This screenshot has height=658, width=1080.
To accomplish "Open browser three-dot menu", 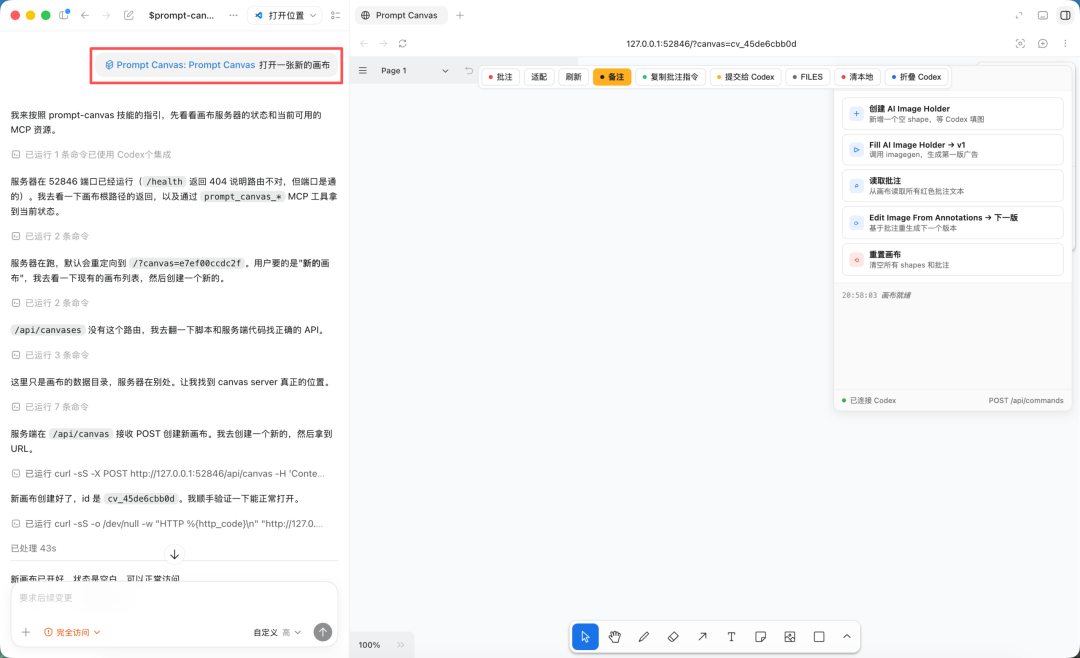I will 1065,43.
